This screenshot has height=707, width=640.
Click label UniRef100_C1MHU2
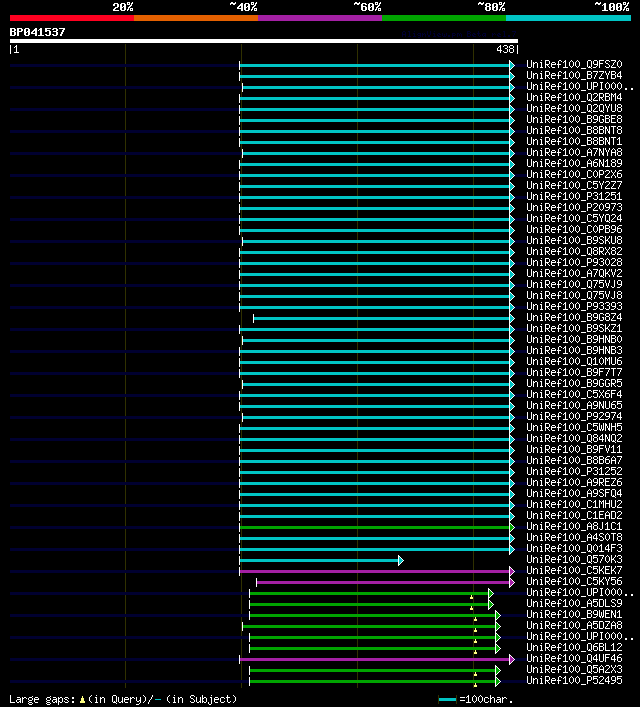pyautogui.click(x=574, y=504)
